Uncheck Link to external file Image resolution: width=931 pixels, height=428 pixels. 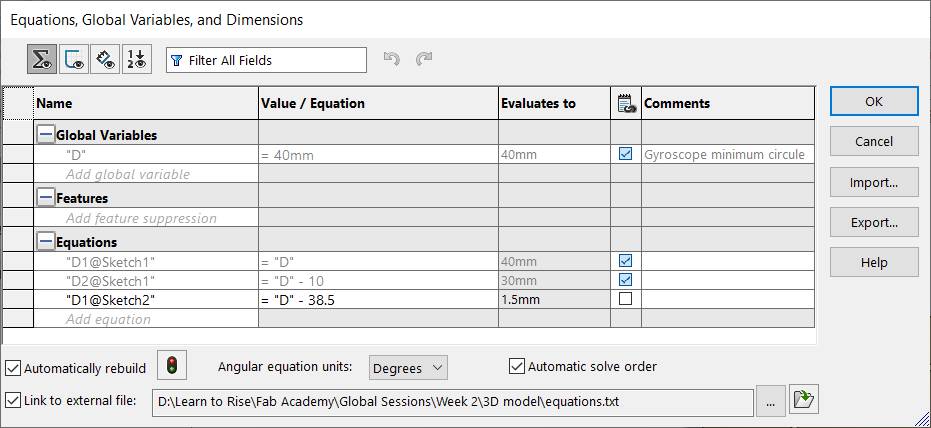13,401
